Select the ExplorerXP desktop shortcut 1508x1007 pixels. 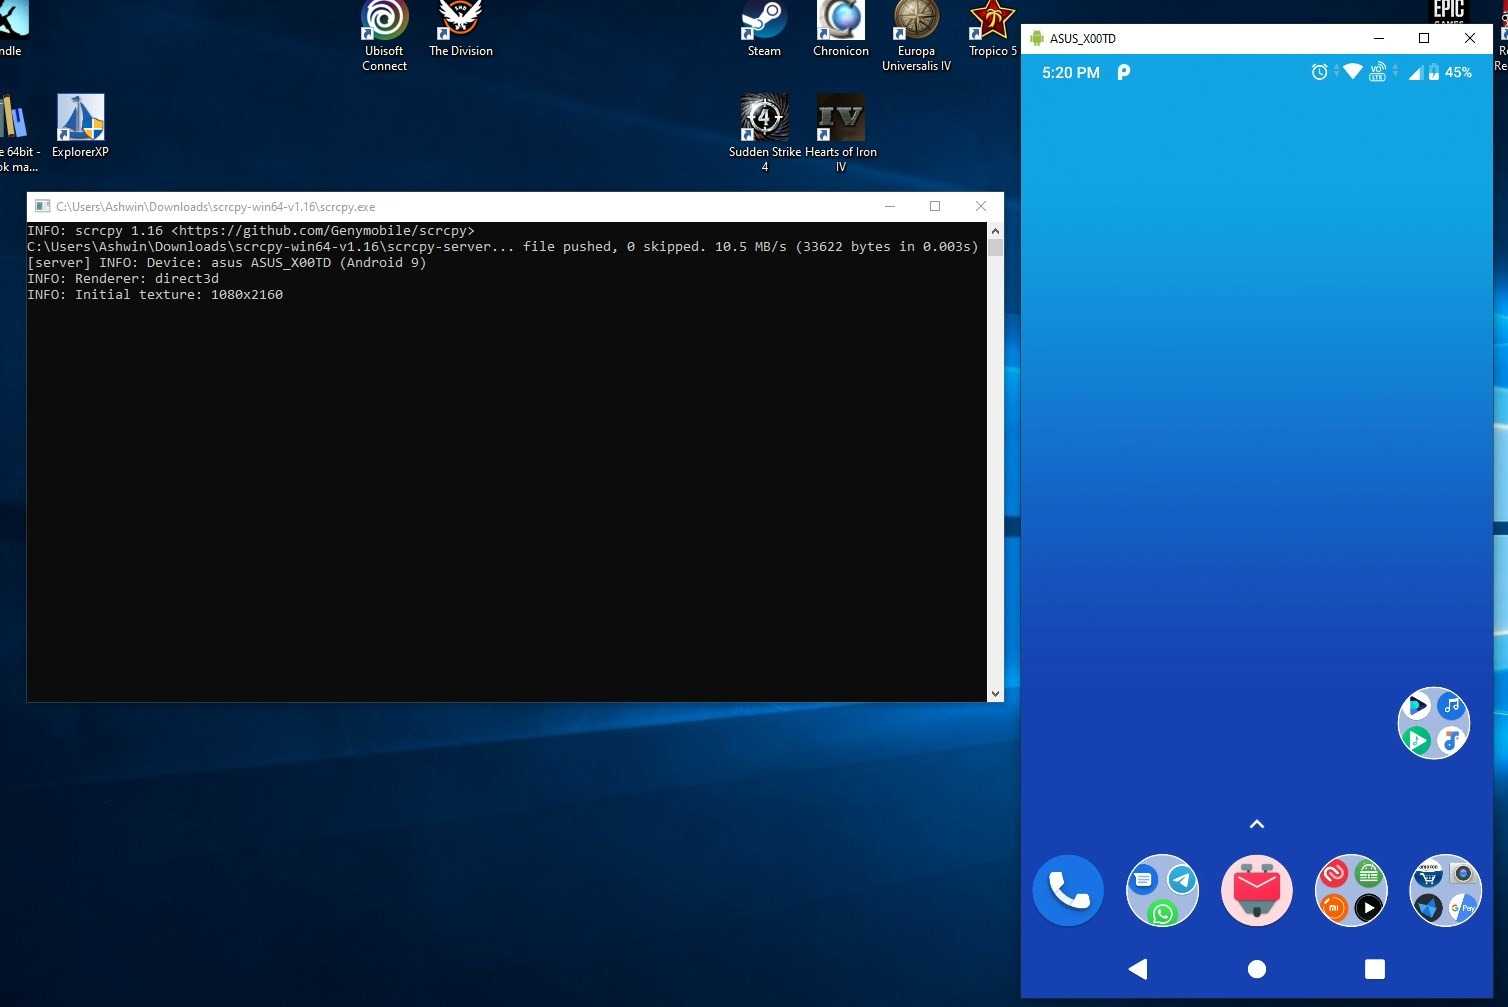coord(80,126)
